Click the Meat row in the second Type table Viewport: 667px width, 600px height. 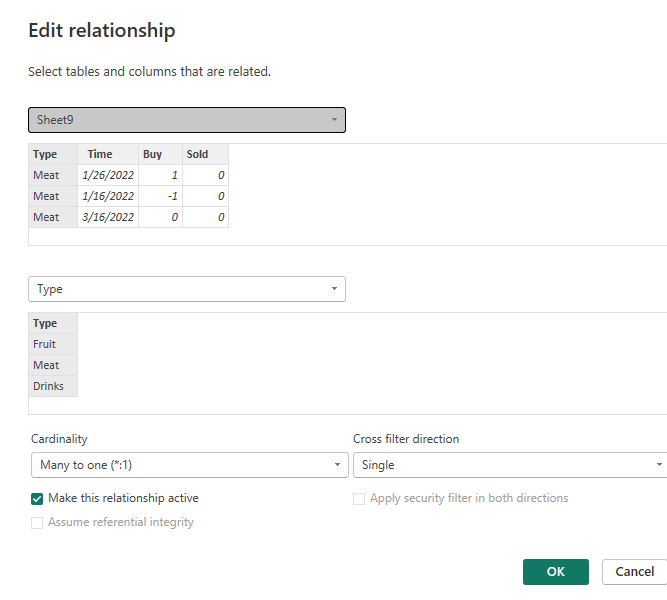(53, 365)
